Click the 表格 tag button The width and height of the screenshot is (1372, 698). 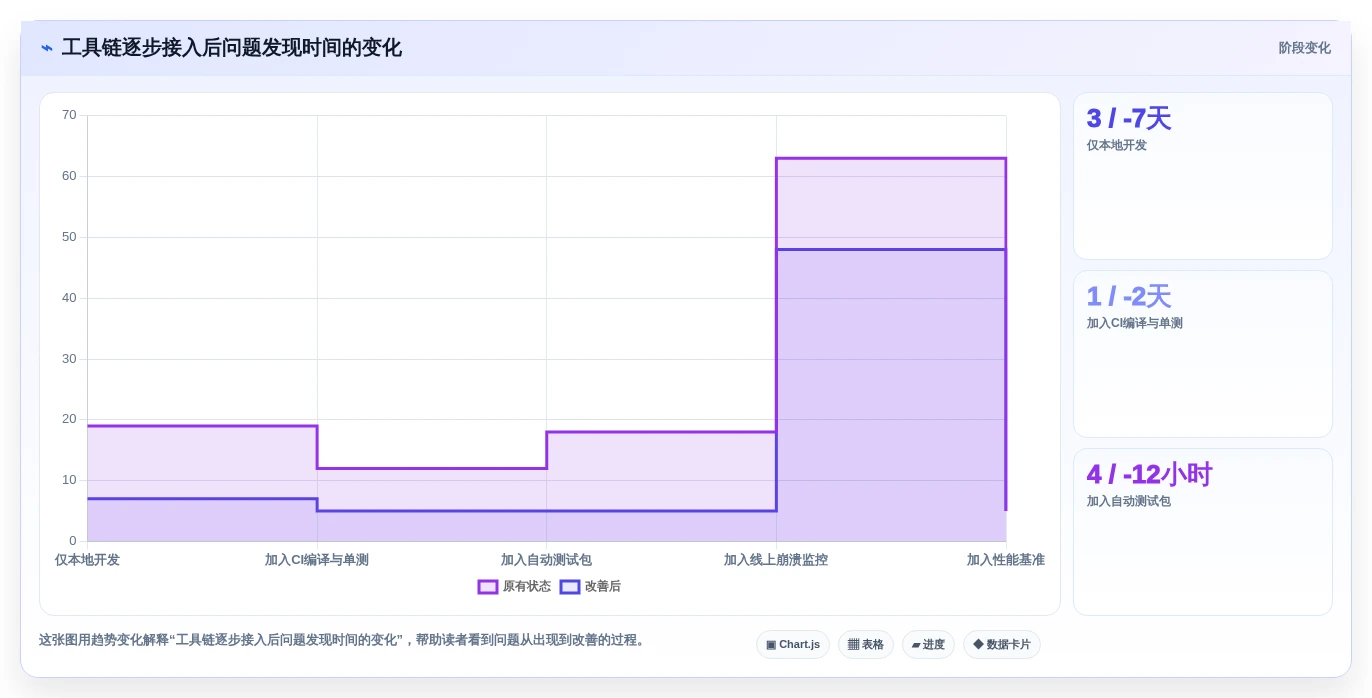[866, 645]
